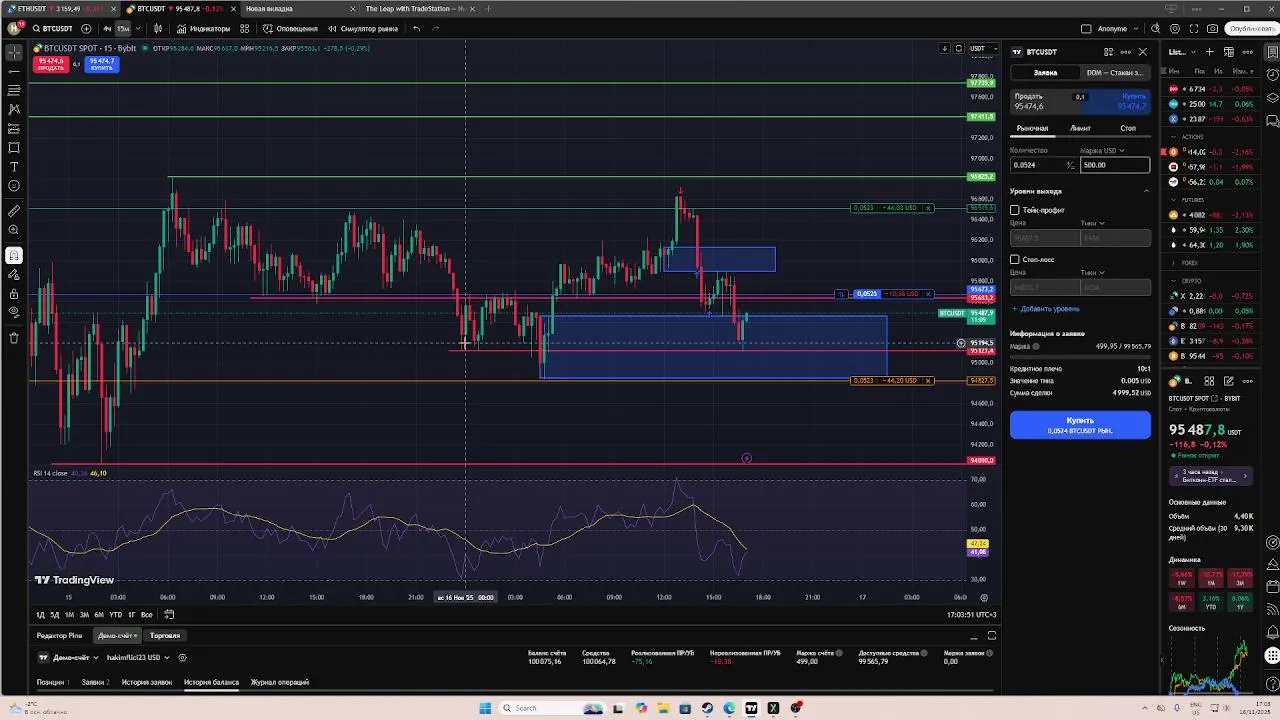This screenshot has width=1280, height=720.
Task: Open the Тики dropdown for stop loss
Action: pos(1092,272)
